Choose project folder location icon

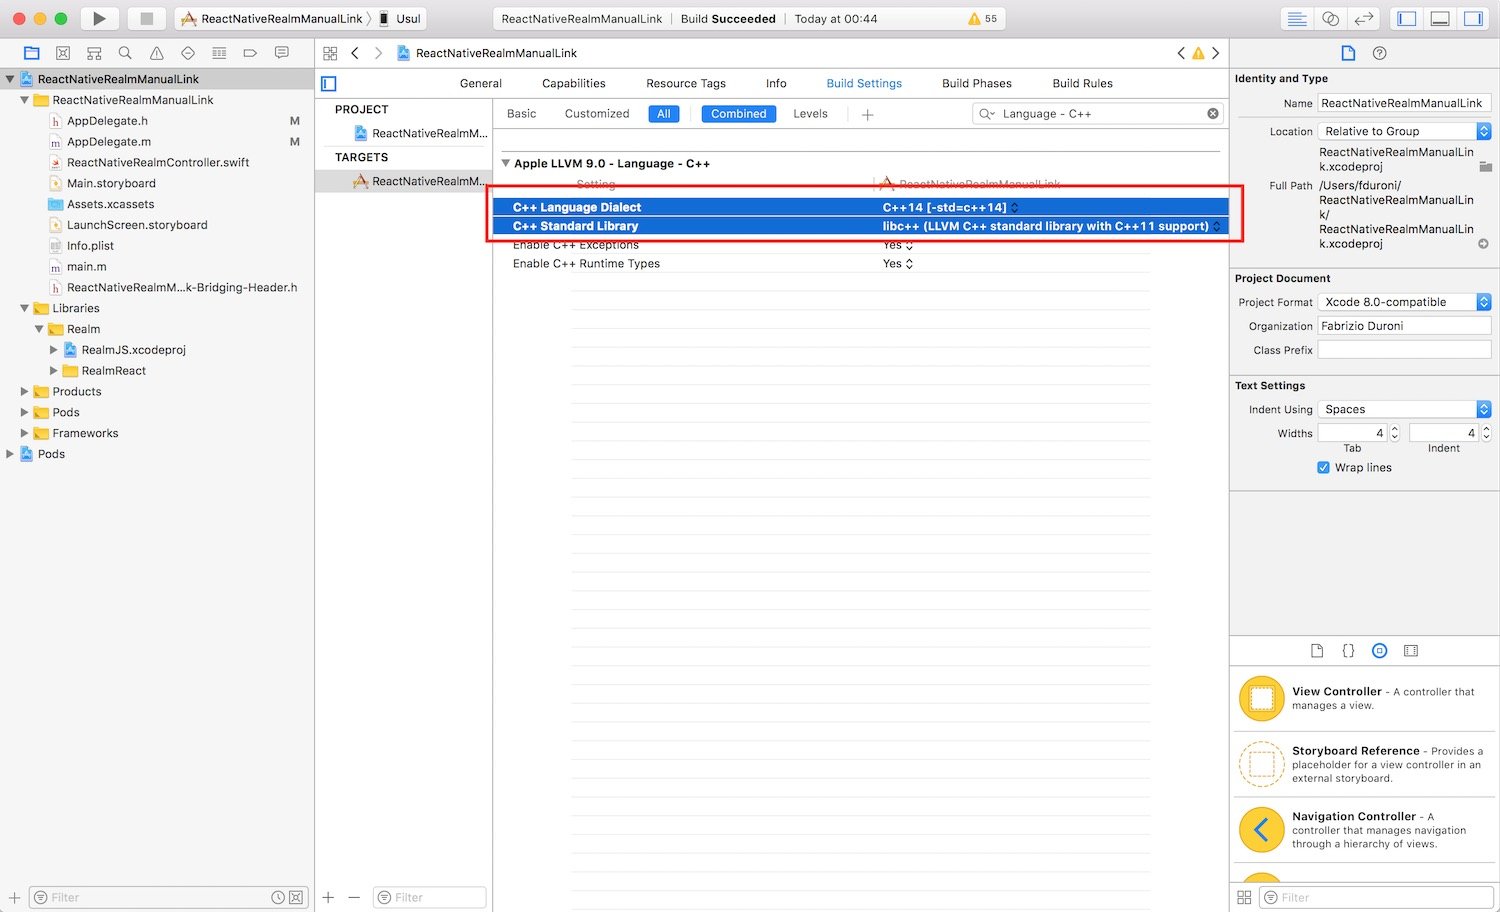[x=1485, y=167]
